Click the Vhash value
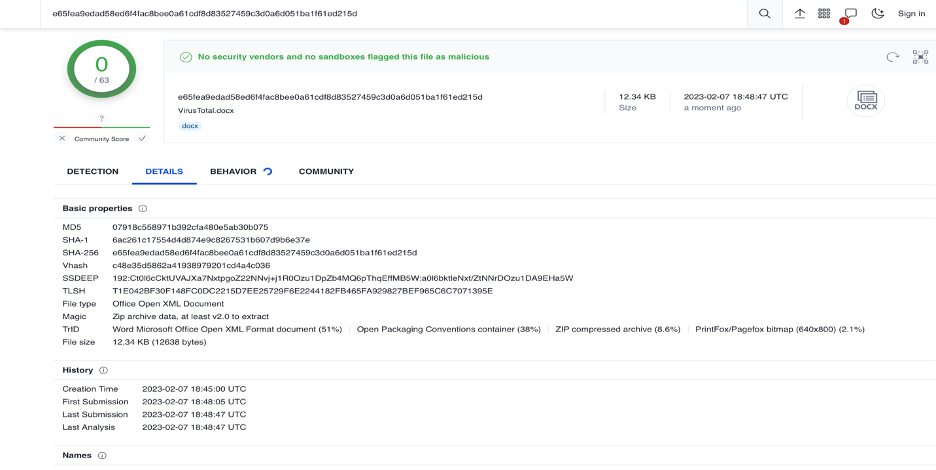Screen dimensions: 936x470 [191, 265]
